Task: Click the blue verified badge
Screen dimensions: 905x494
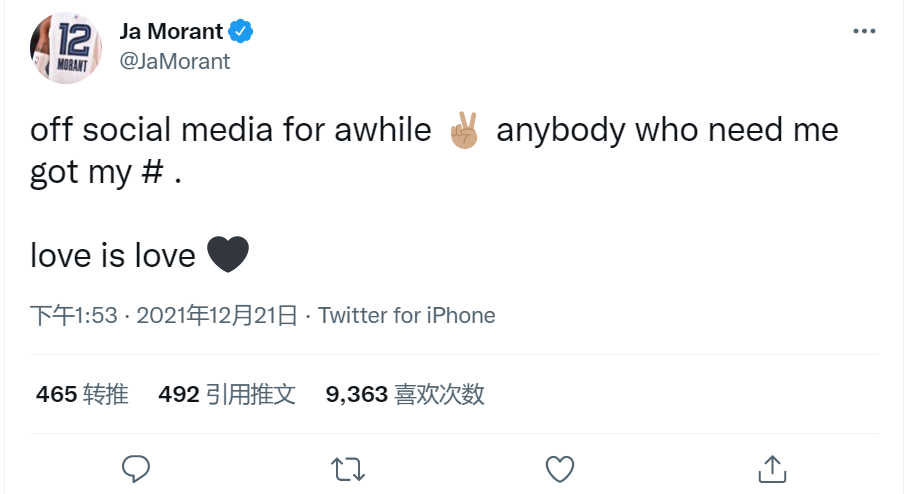Action: coord(242,31)
